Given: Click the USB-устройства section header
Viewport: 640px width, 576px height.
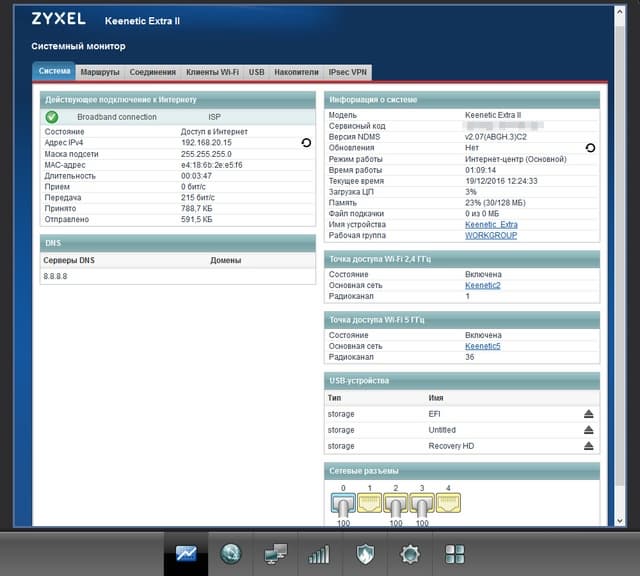Looking at the screenshot, I should [x=462, y=381].
